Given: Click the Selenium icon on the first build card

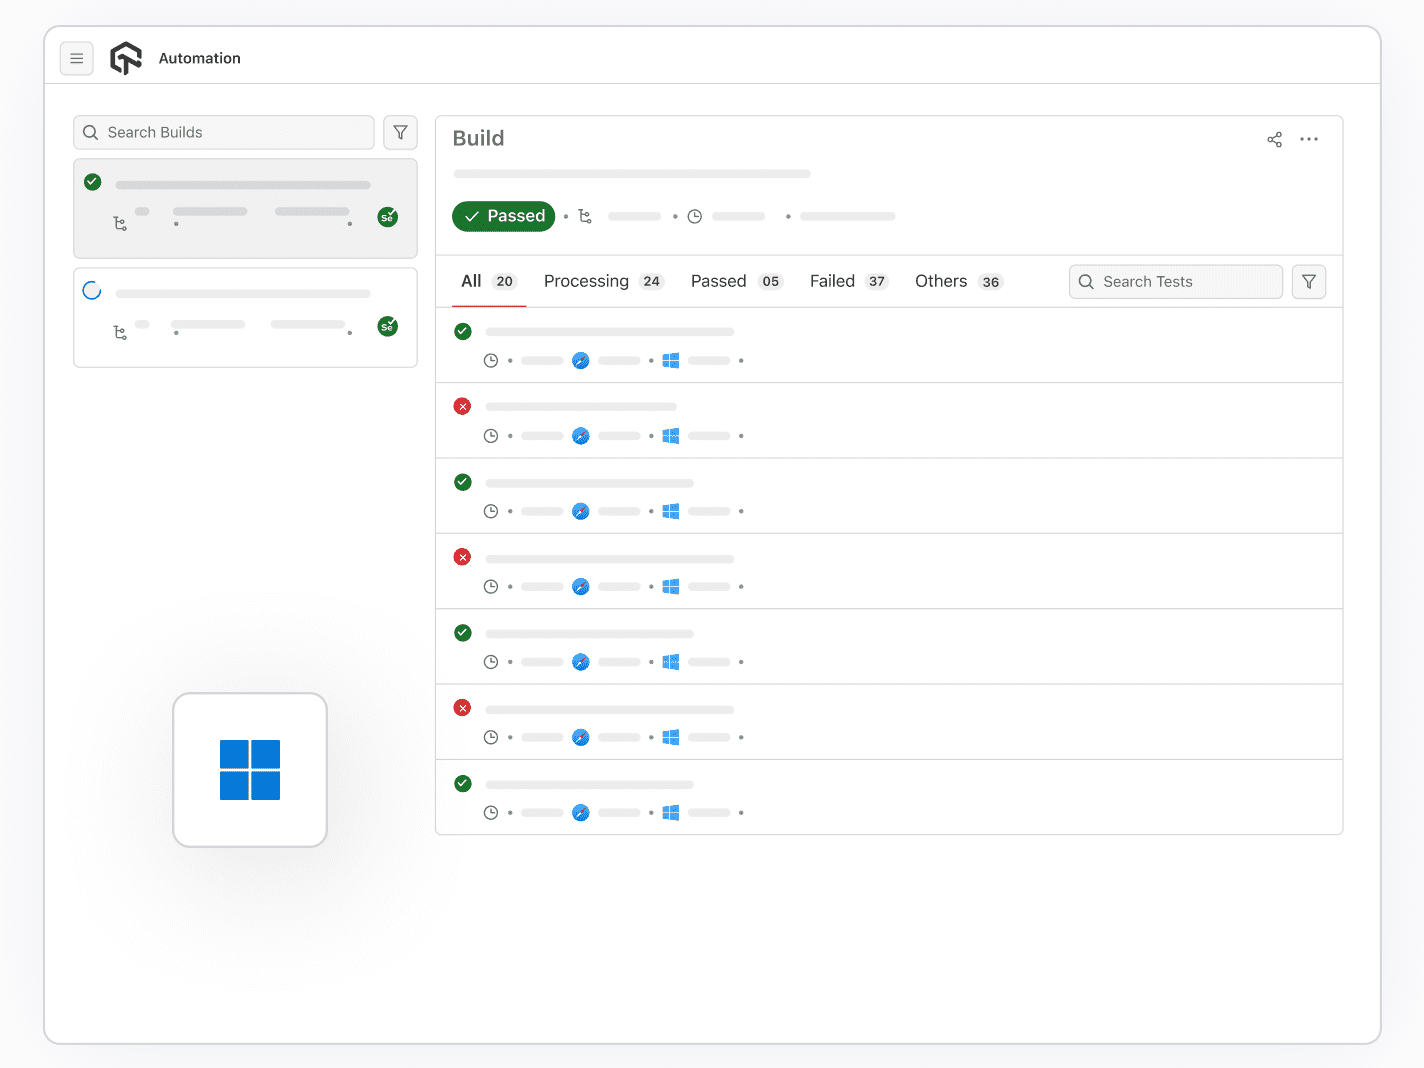Looking at the screenshot, I should pyautogui.click(x=387, y=216).
